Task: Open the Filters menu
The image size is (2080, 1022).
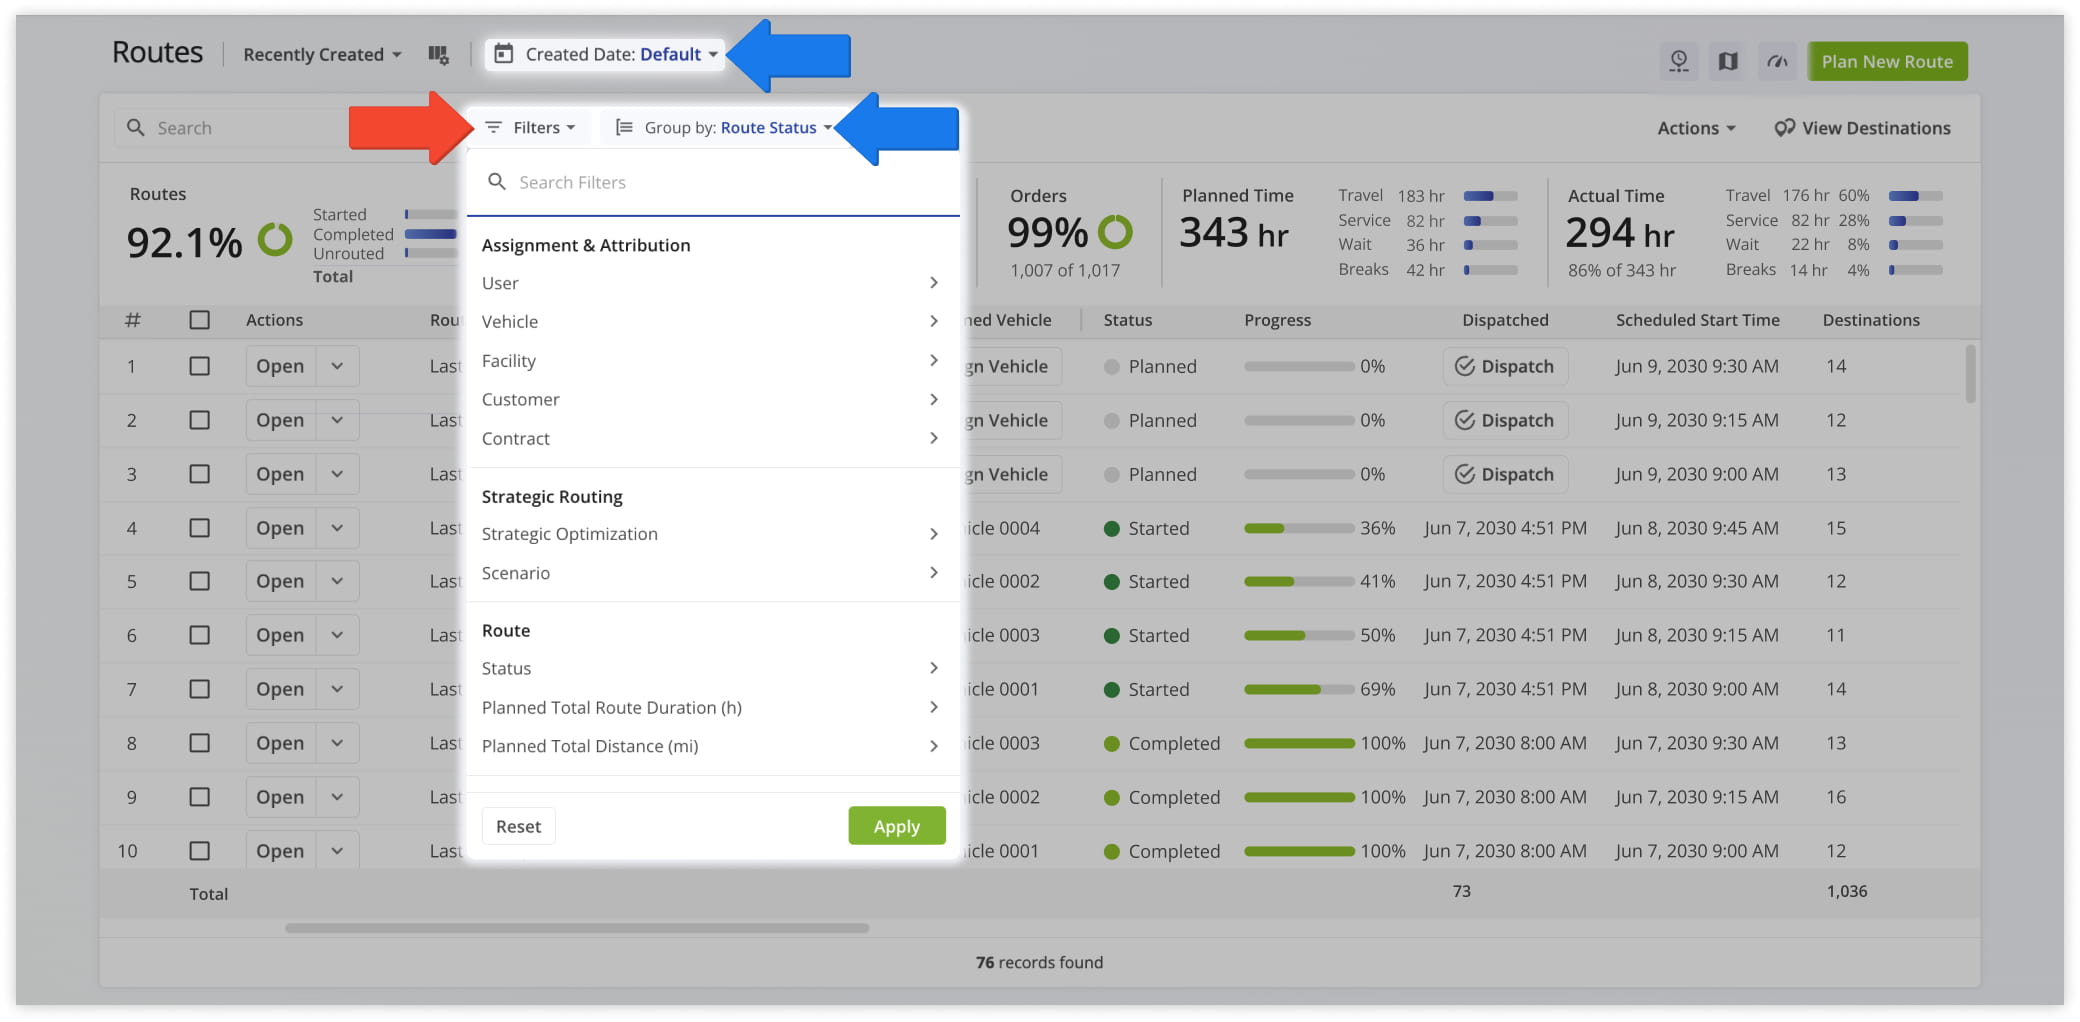Action: [x=530, y=127]
